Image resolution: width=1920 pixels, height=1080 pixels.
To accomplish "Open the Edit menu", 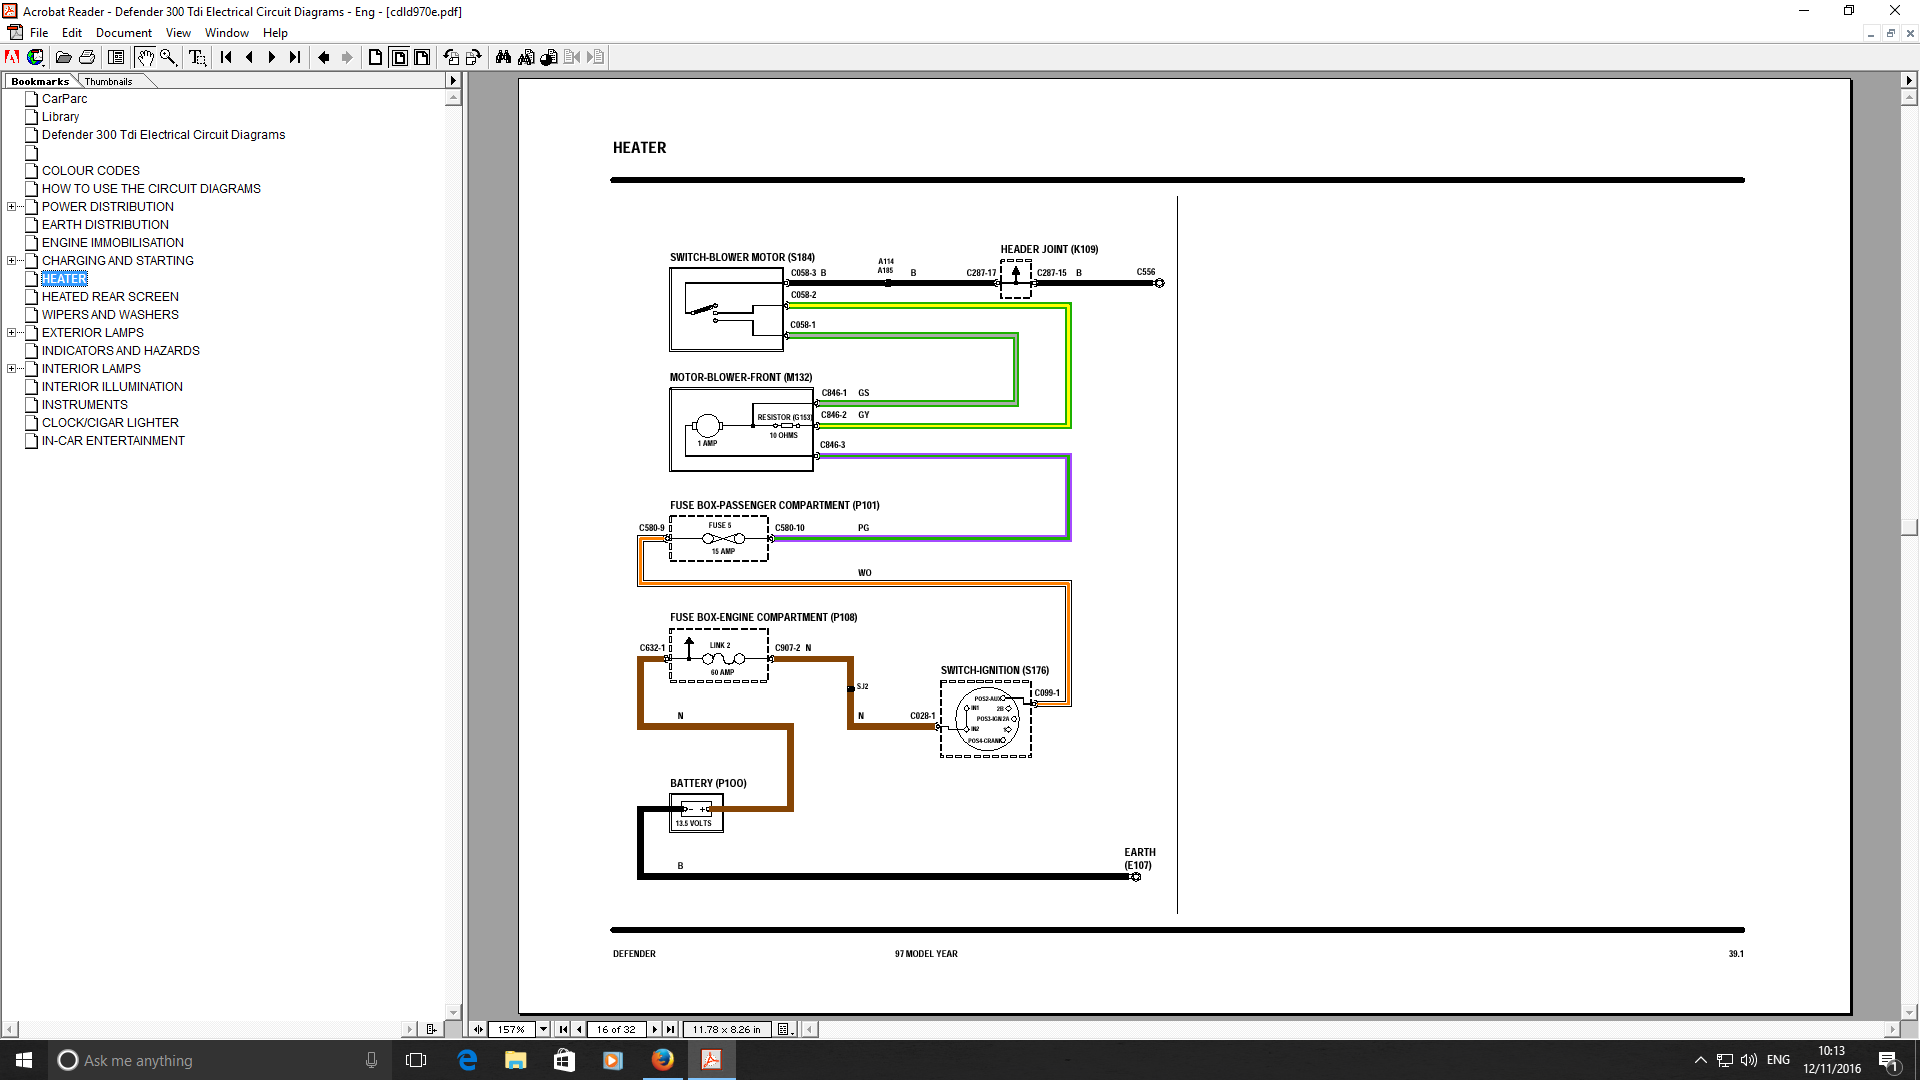I will (x=72, y=33).
